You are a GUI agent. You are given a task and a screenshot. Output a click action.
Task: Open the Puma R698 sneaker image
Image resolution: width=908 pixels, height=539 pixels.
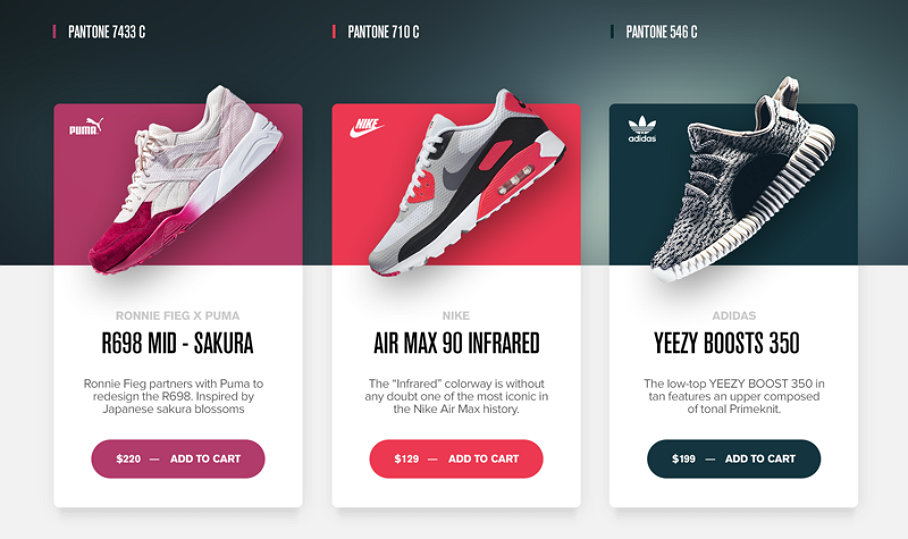[x=185, y=179]
